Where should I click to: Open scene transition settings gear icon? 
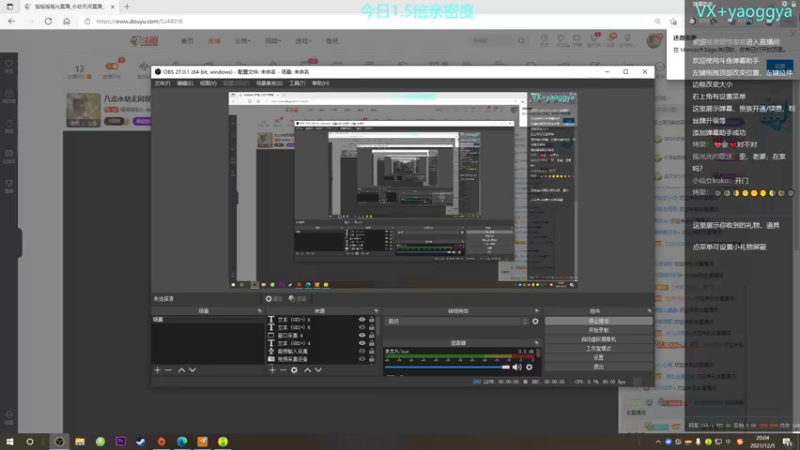pos(535,321)
